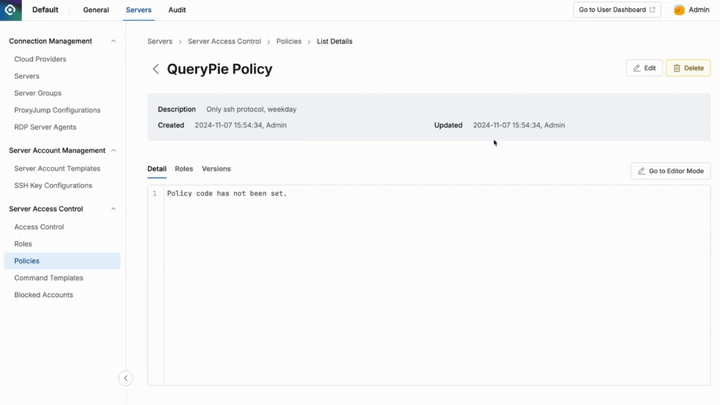Click the QueryPie Policy title

(x=219, y=69)
